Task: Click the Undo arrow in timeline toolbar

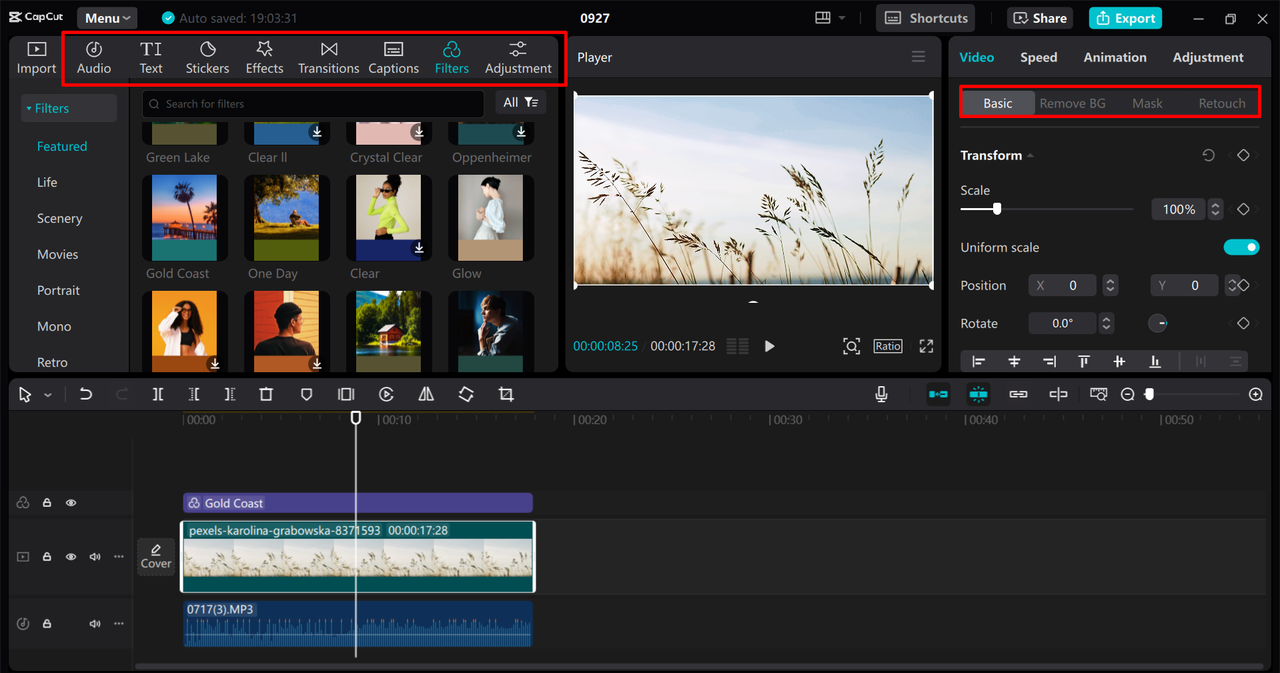Action: pos(86,395)
